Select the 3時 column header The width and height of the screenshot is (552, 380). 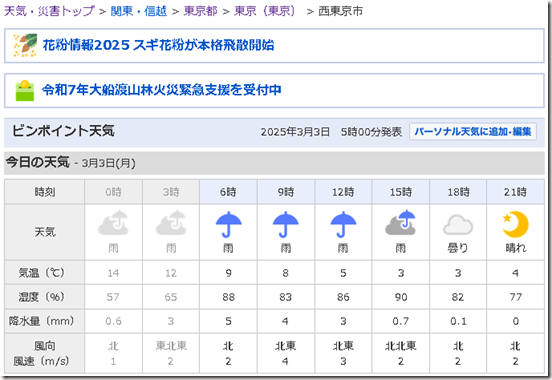point(171,192)
